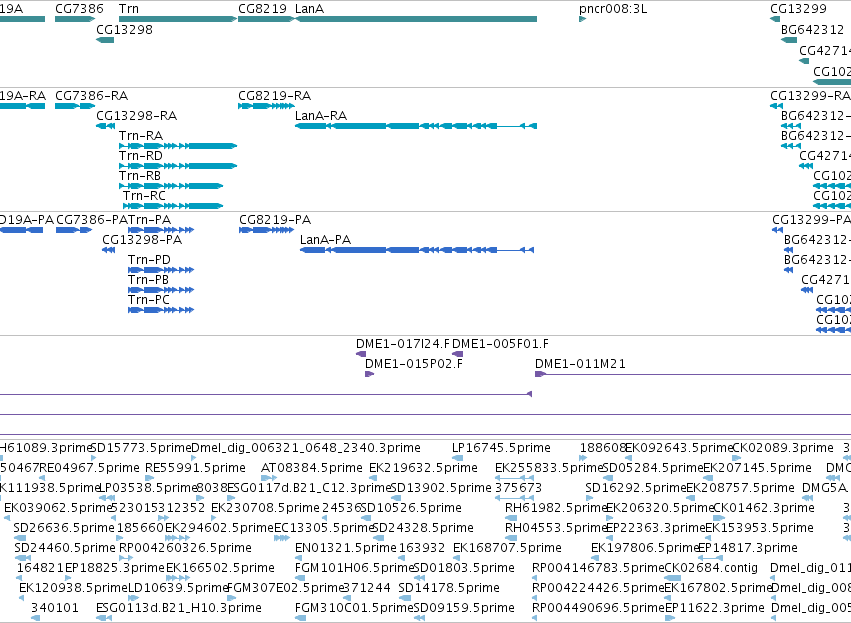The height and width of the screenshot is (623, 851).
Task: Click the EK208757.5prime EST label
Action: 741,488
